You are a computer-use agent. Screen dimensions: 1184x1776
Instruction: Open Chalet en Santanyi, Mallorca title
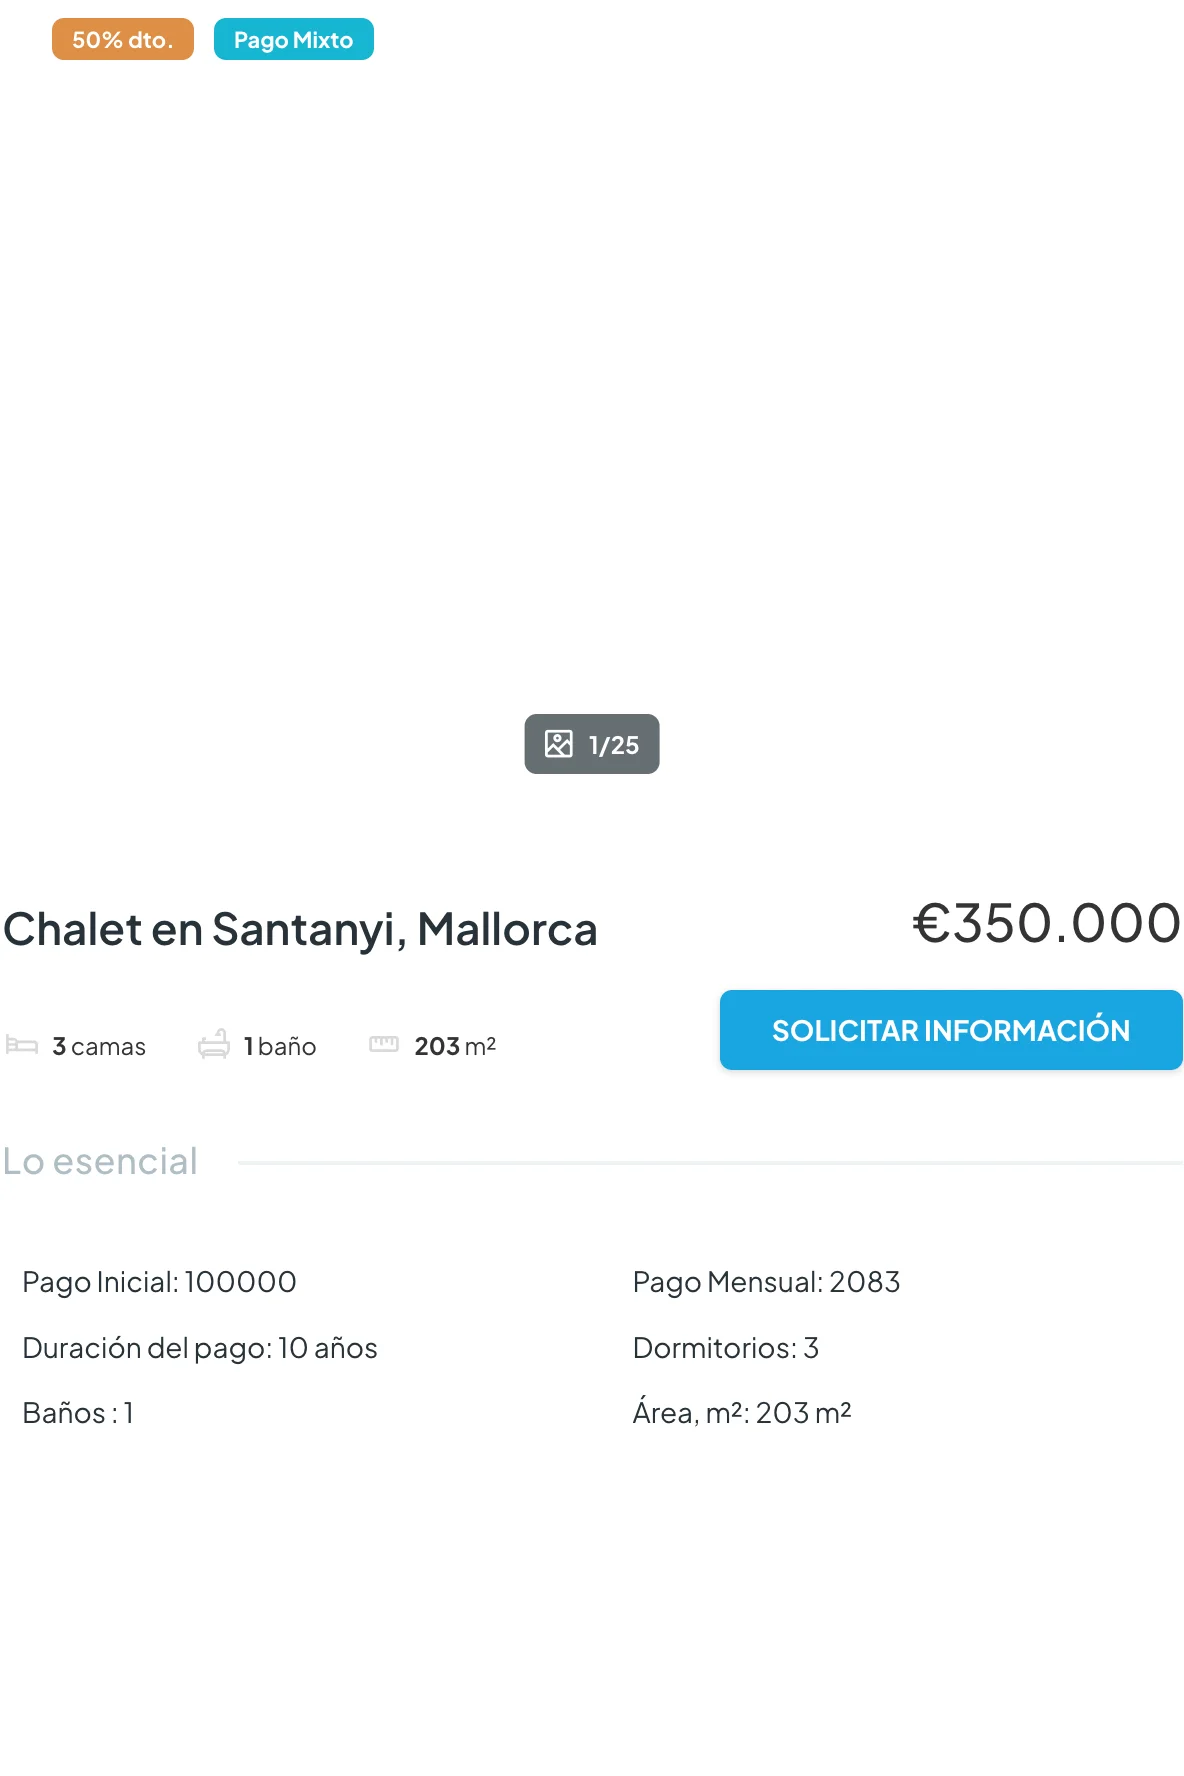300,929
